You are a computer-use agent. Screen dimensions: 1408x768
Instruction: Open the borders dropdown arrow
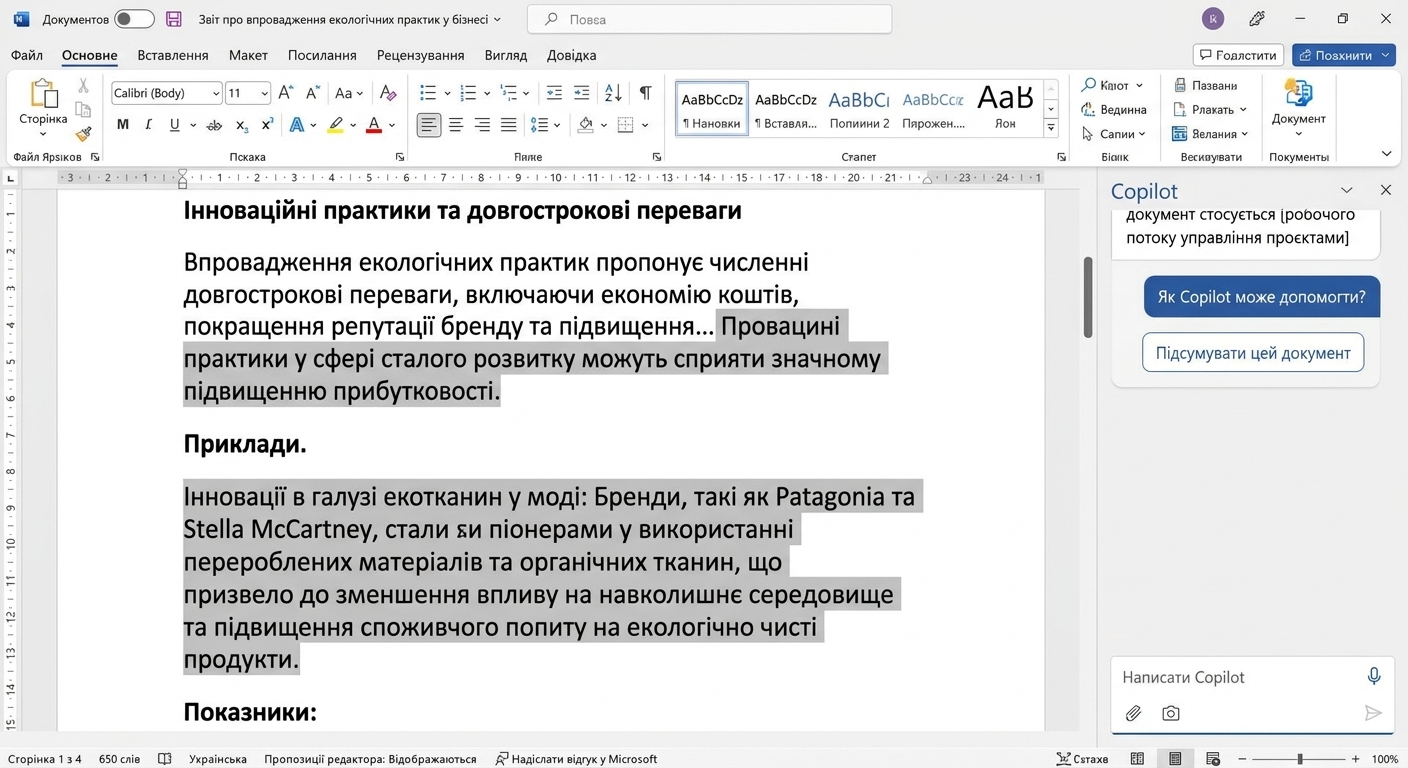(645, 125)
